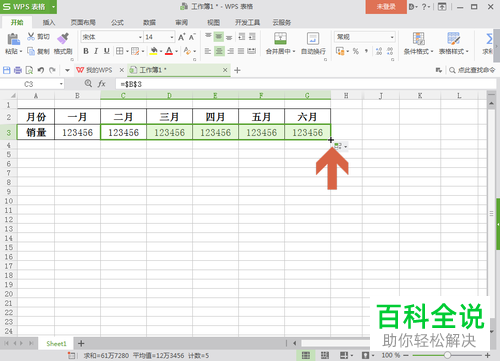The height and width of the screenshot is (361, 500).
Task: Apply the yellow fill color bucket
Action: (153, 51)
